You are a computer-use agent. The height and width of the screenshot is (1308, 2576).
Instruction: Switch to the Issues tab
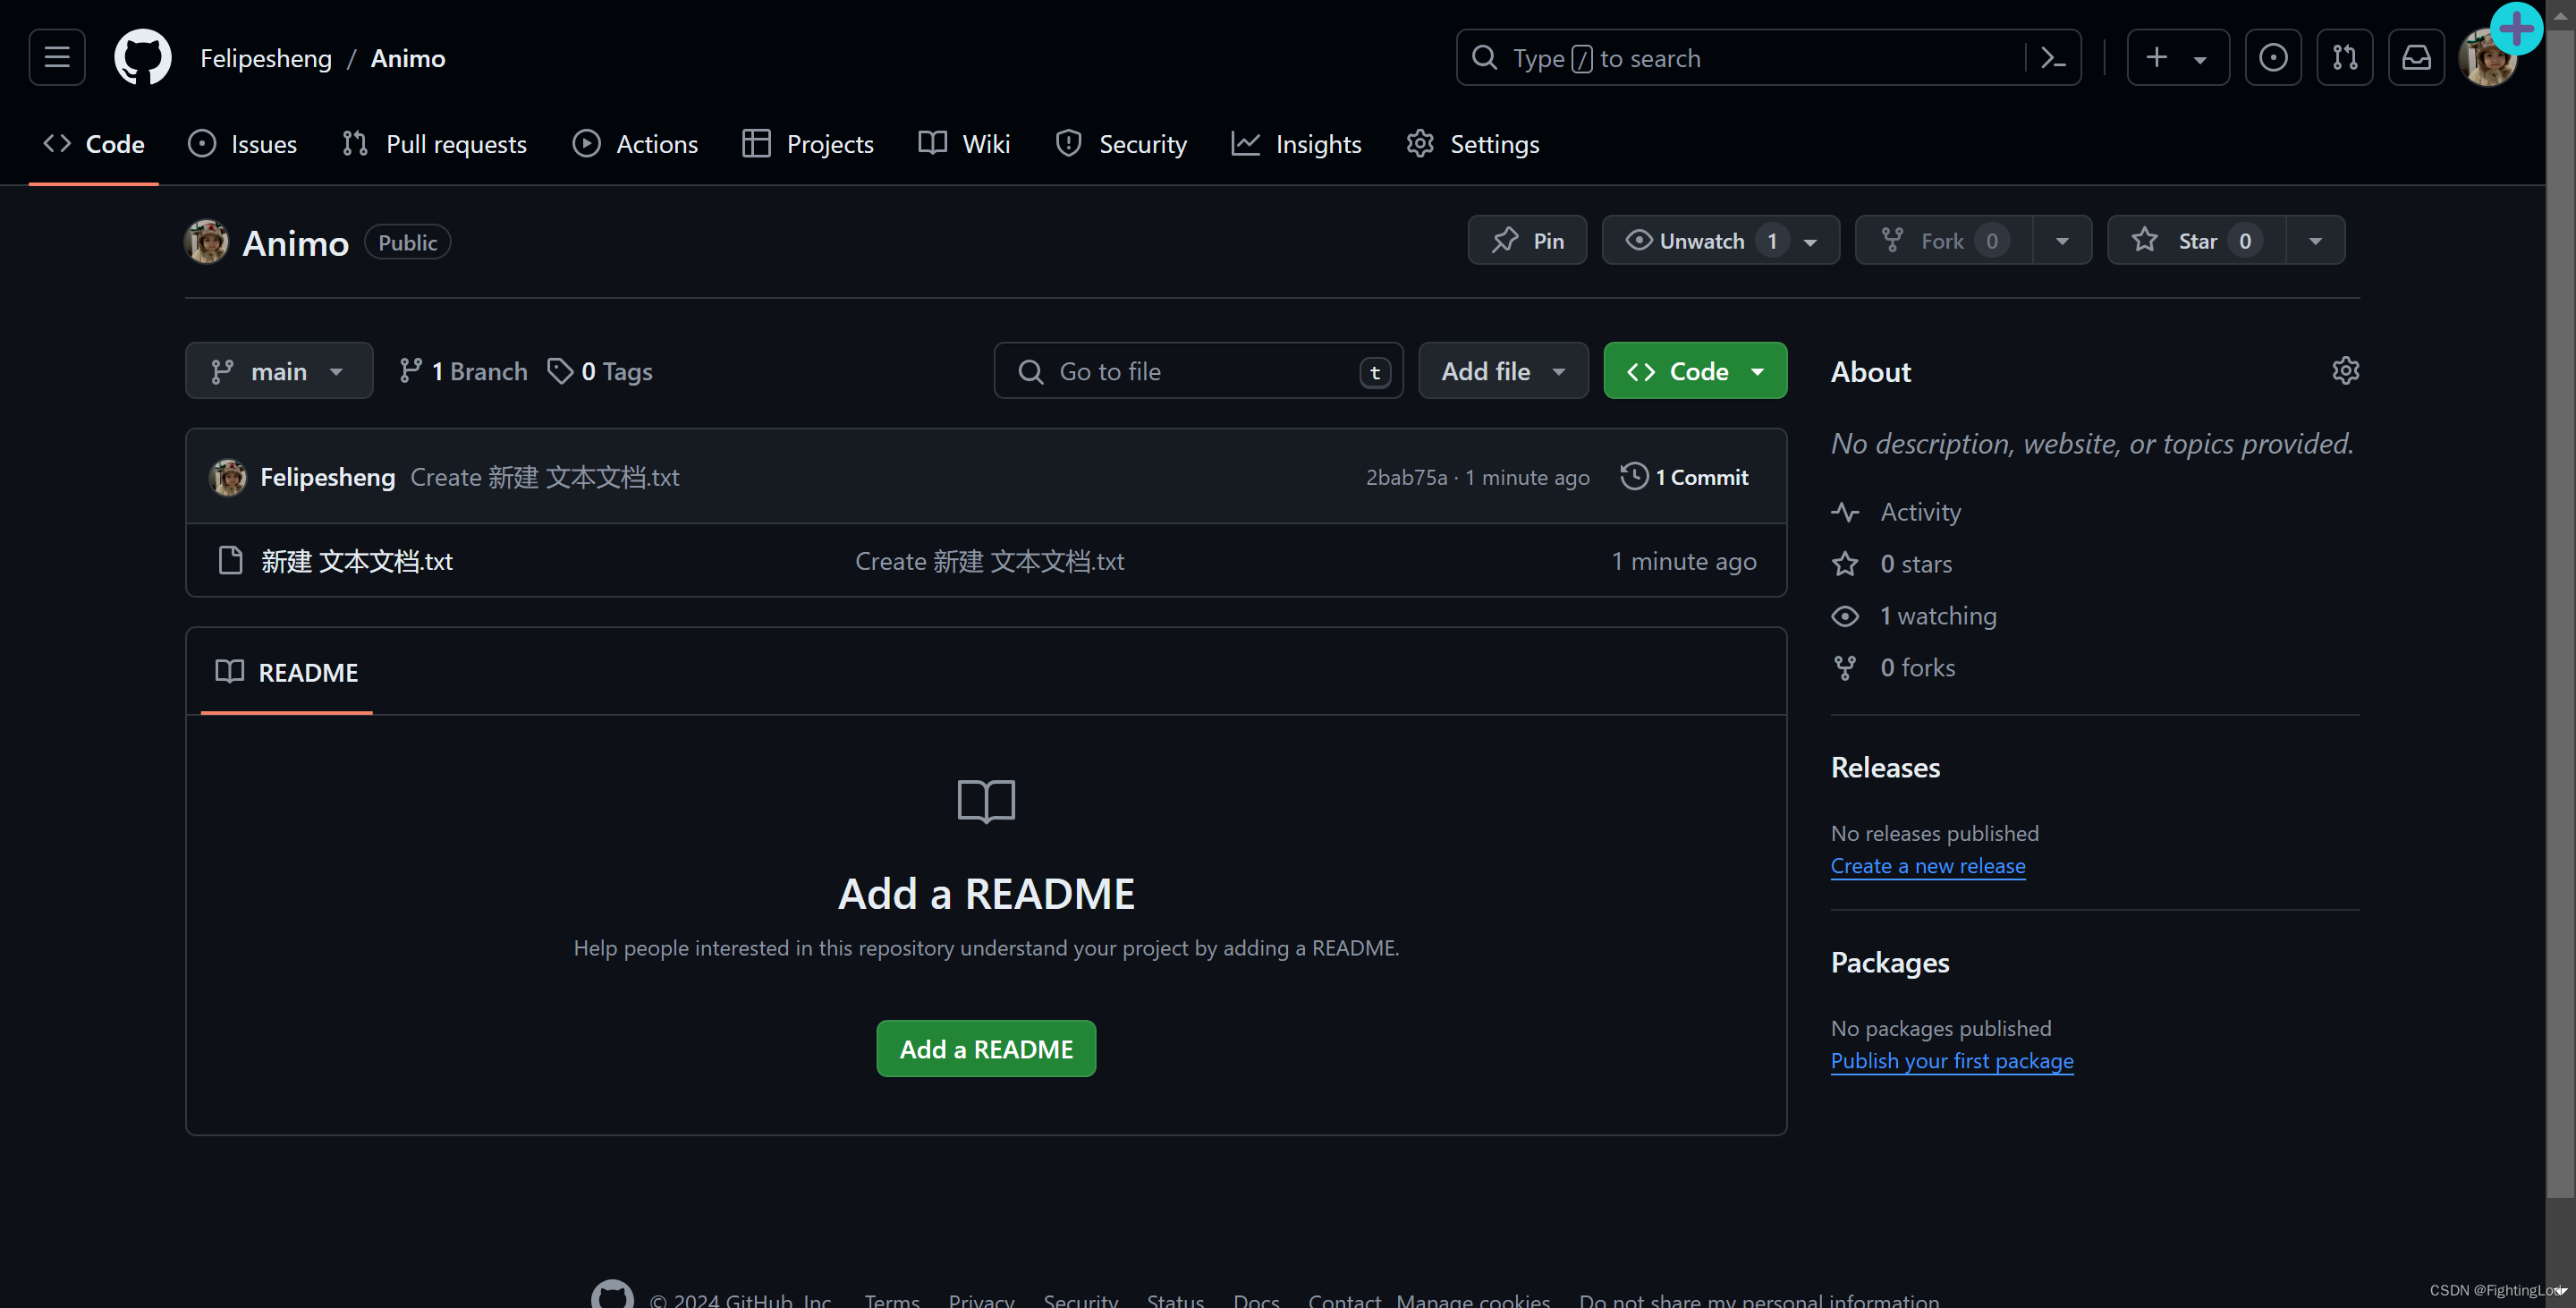tap(242, 144)
